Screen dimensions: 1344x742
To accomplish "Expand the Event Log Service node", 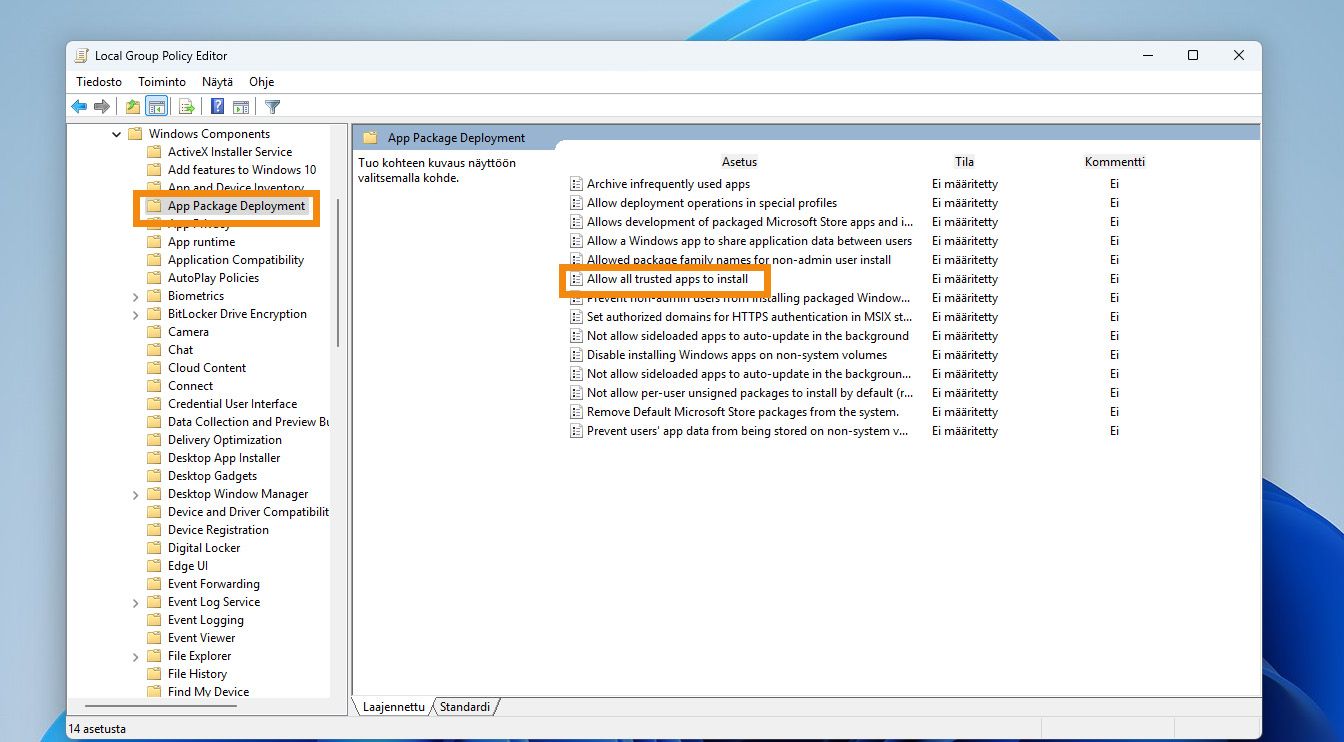I will point(135,602).
